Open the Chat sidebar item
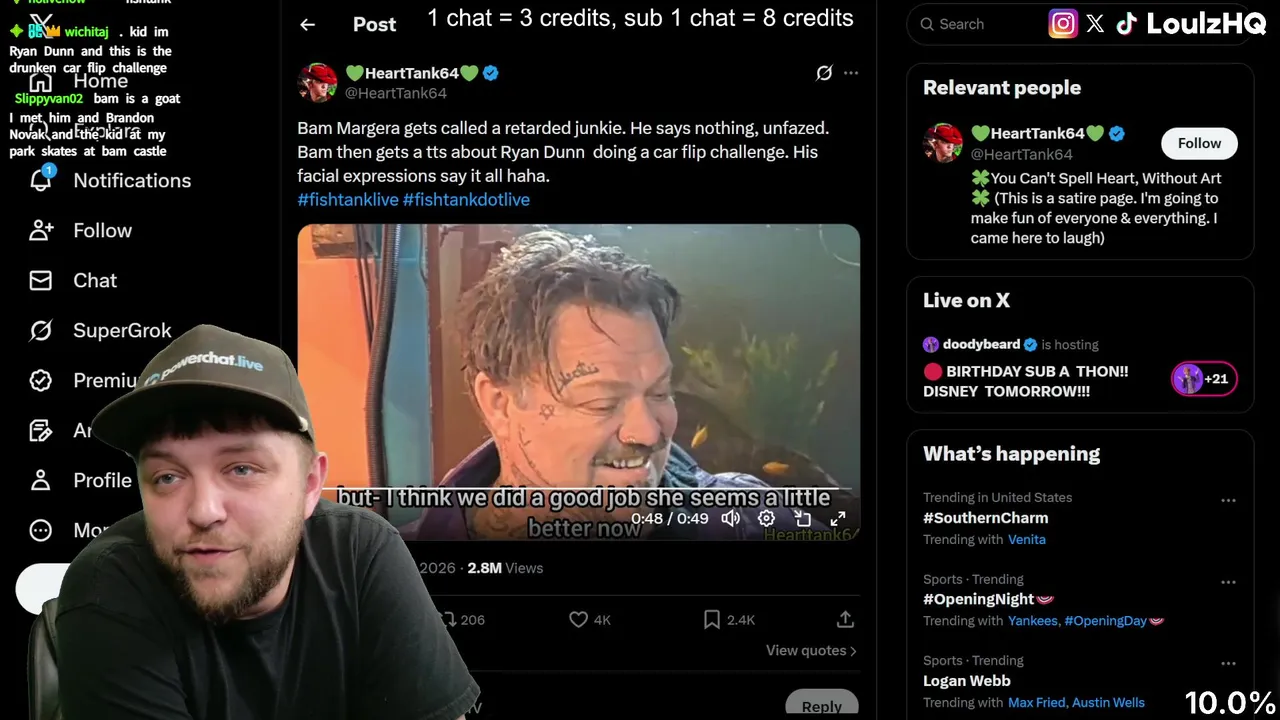This screenshot has height=720, width=1280. coord(74,280)
